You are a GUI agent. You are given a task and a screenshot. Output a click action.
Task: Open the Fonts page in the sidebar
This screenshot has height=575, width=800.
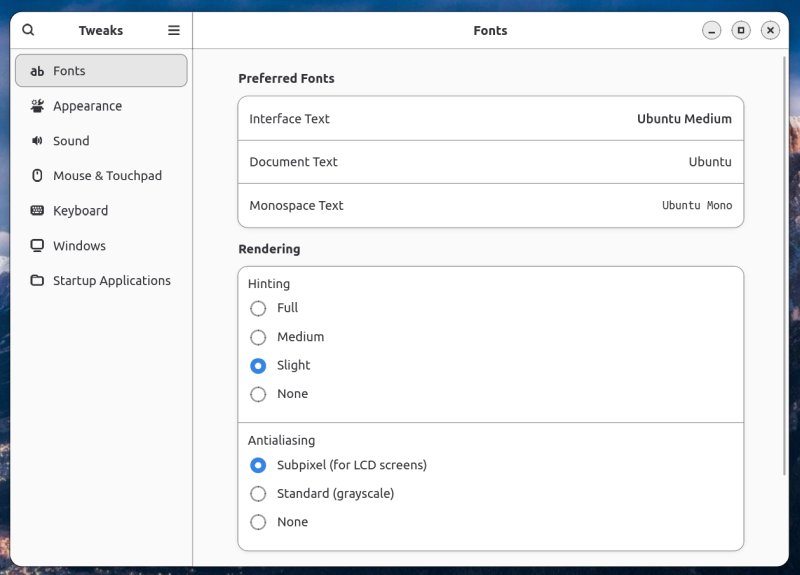tap(101, 71)
